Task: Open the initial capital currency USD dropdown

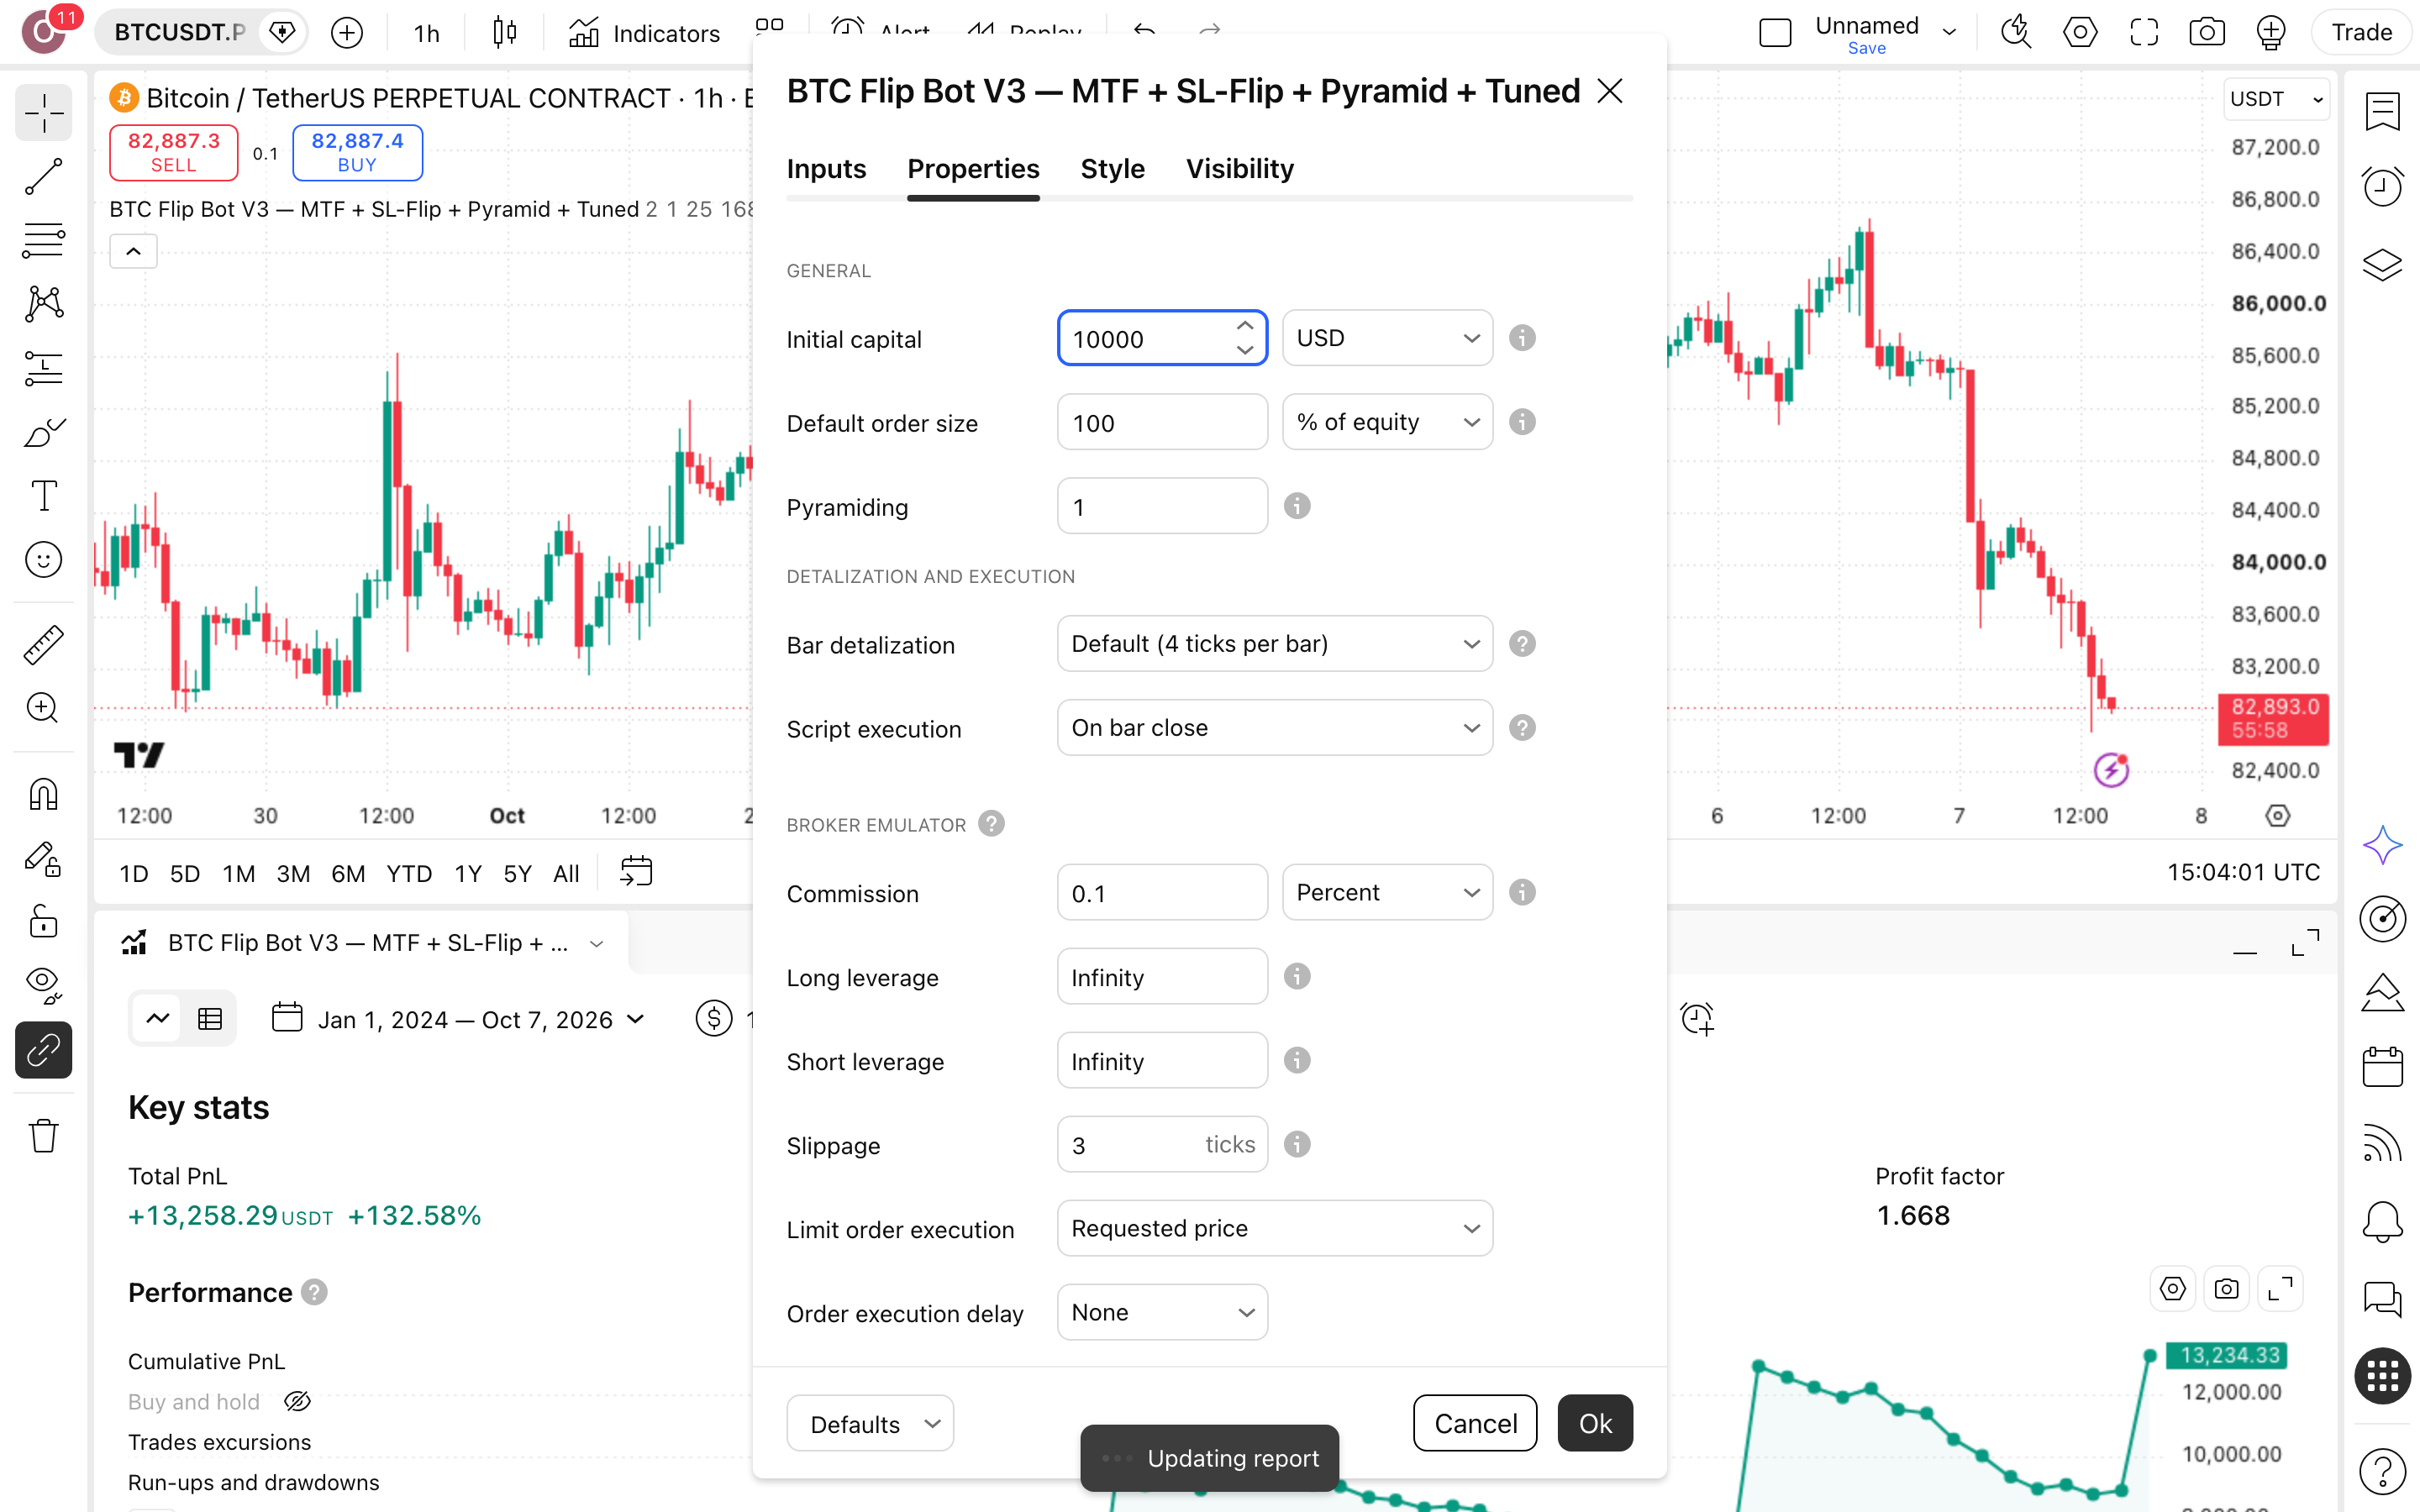Action: [1387, 338]
